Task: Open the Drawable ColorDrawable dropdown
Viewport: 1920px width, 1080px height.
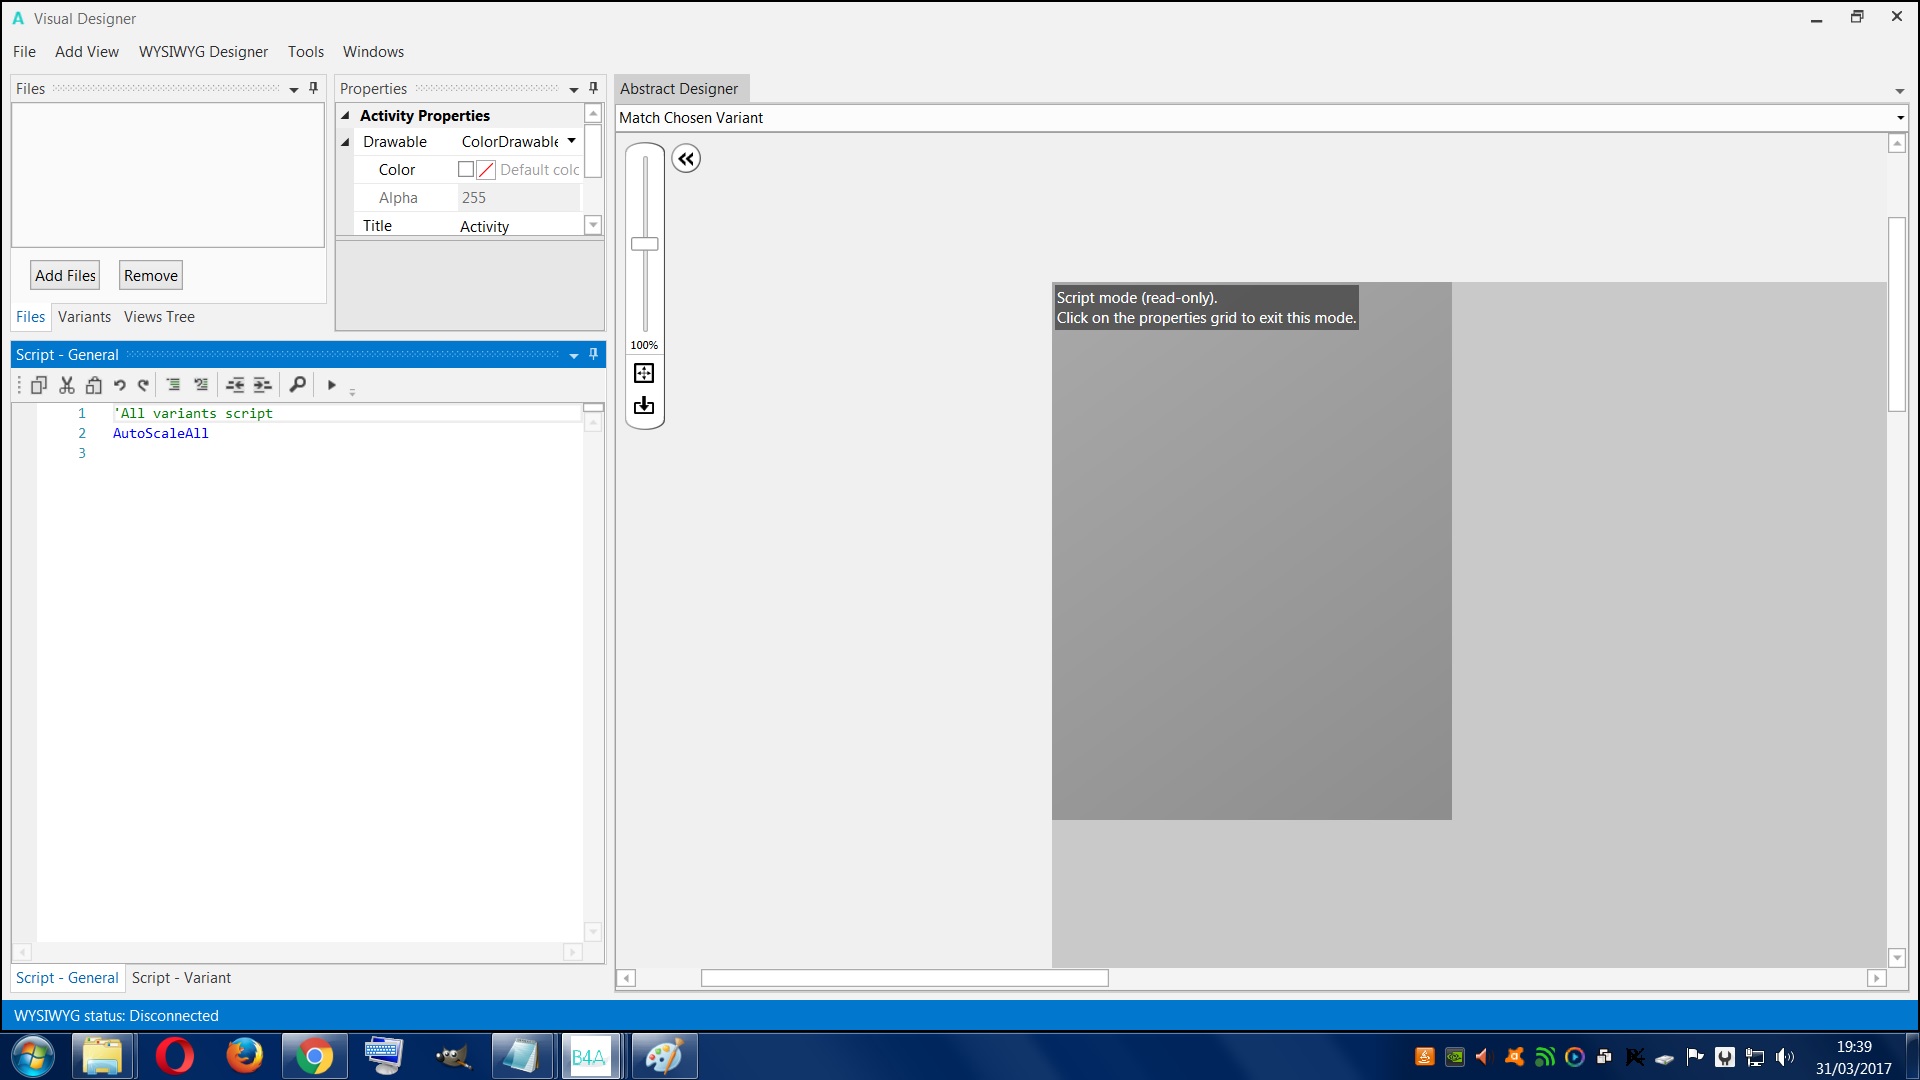Action: point(571,141)
